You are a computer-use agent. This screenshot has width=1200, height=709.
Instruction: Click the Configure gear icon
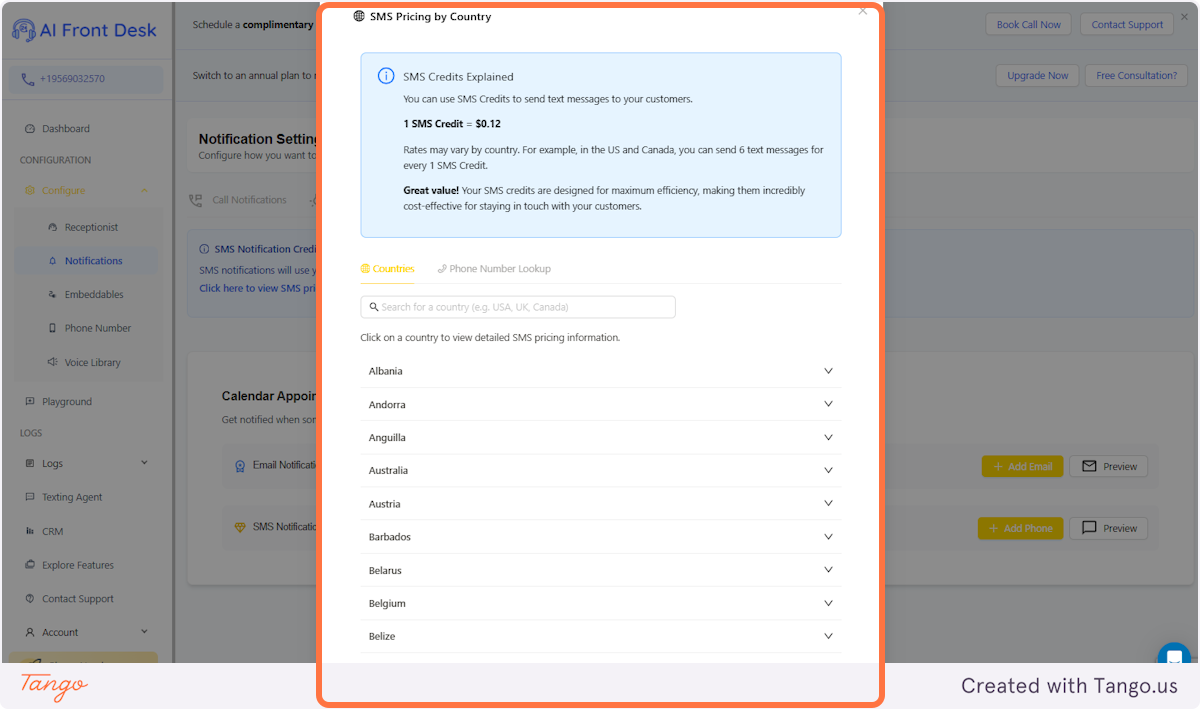30,190
